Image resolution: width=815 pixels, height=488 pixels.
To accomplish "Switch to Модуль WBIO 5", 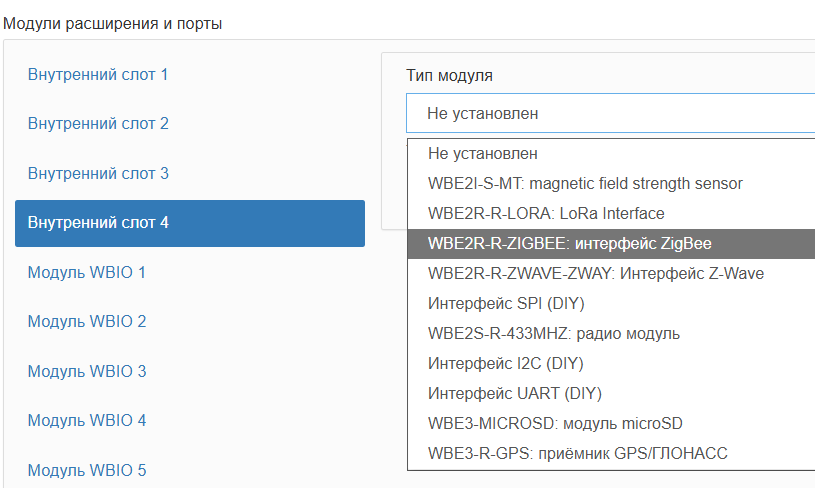I will [87, 469].
